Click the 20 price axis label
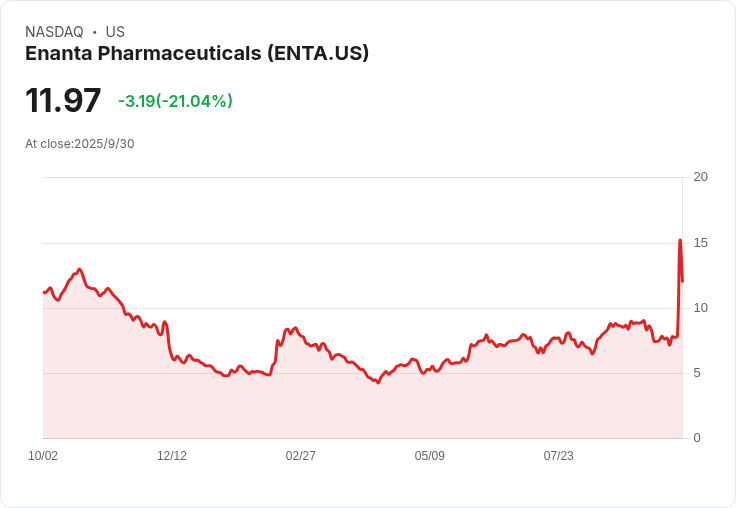The image size is (736, 508). [x=701, y=177]
